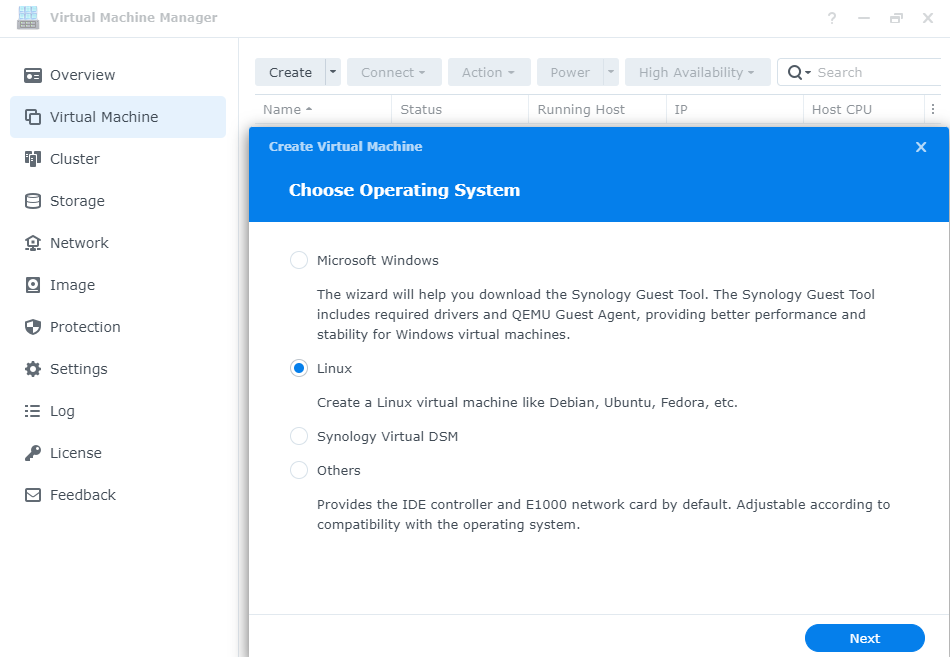Click the Feedback envelope icon
Screen dimensions: 950x657
coord(33,495)
